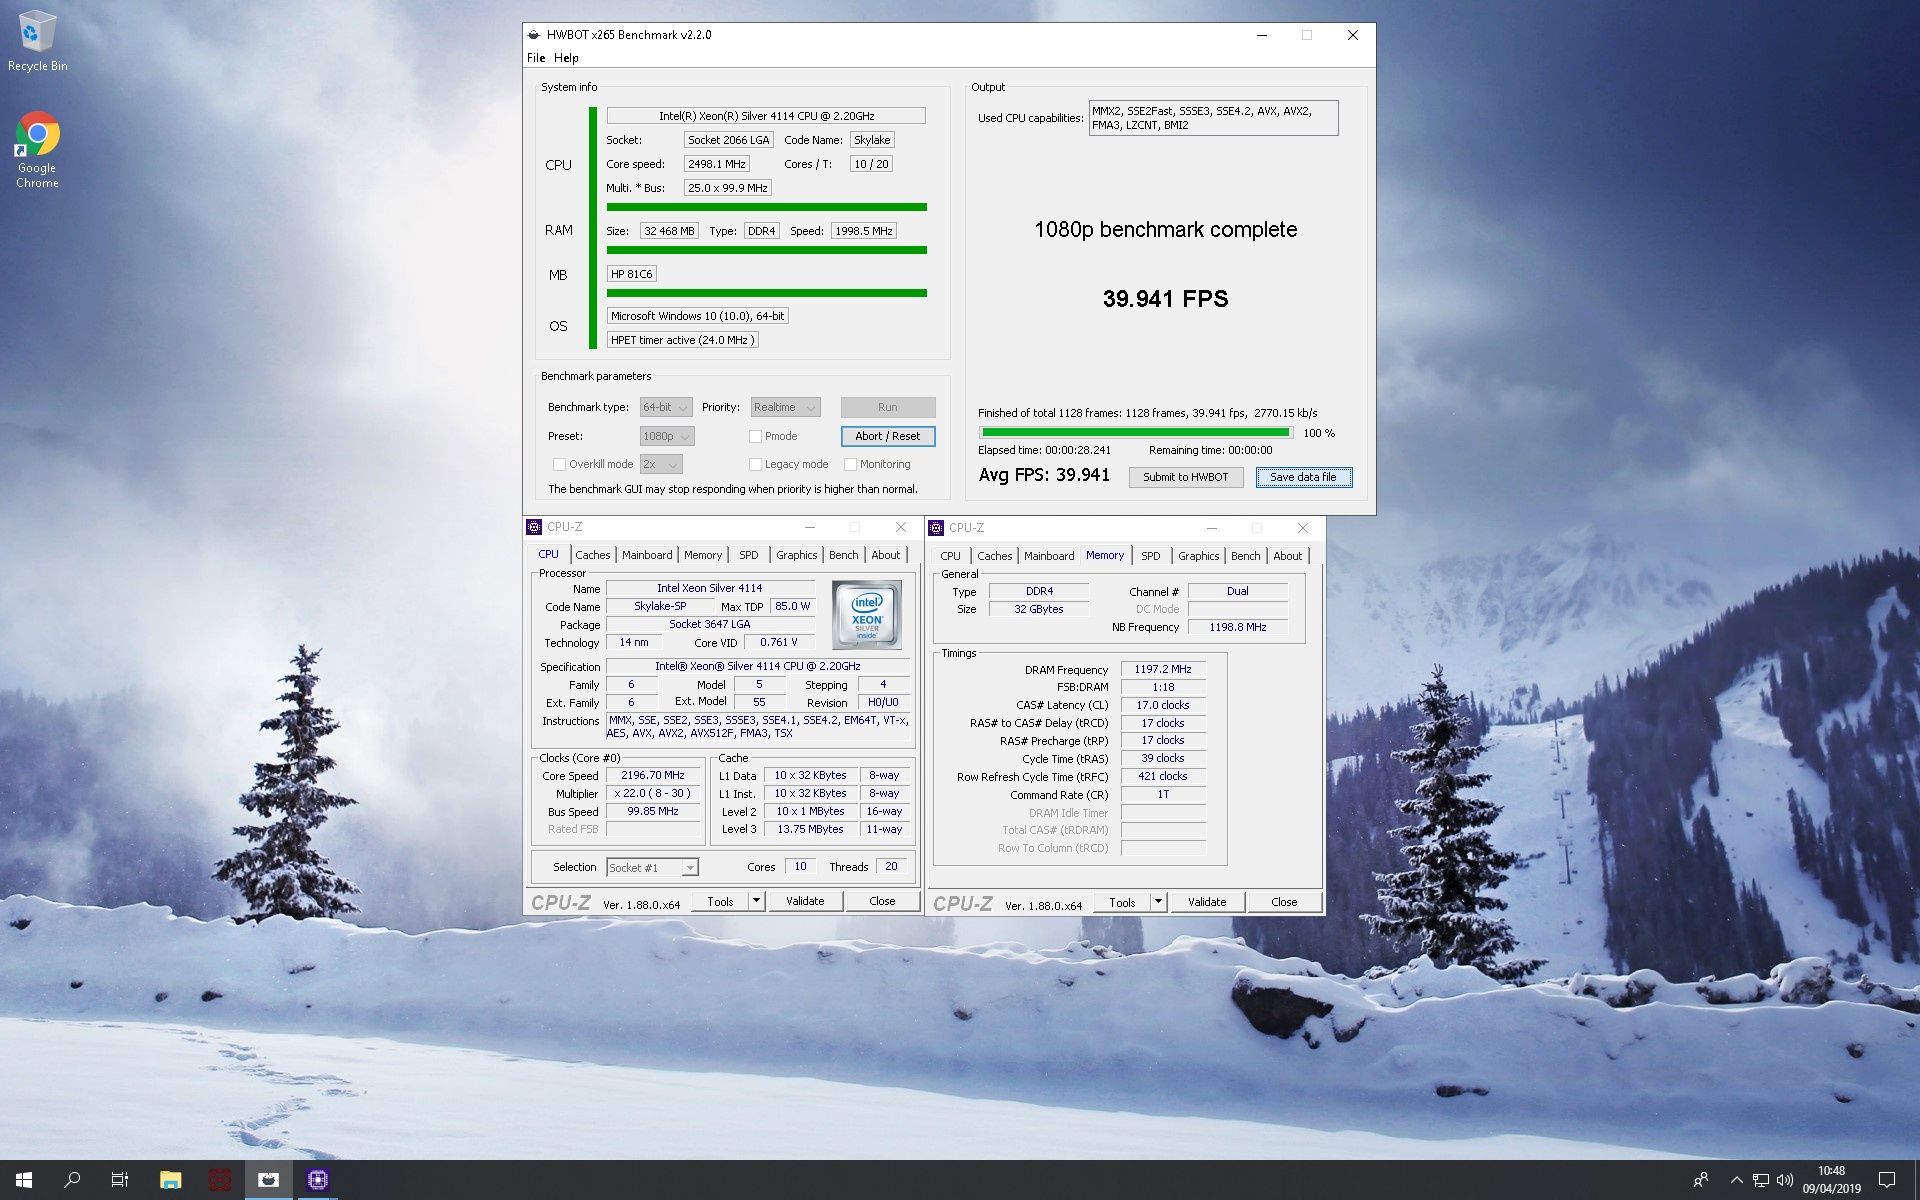Image resolution: width=1920 pixels, height=1200 pixels.
Task: Open the volume speaker tray icon
Action: coord(1785,1180)
